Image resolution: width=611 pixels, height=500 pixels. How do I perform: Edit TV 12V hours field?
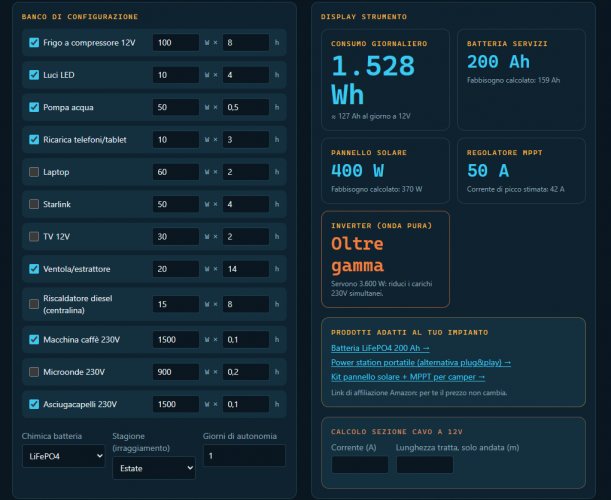245,237
